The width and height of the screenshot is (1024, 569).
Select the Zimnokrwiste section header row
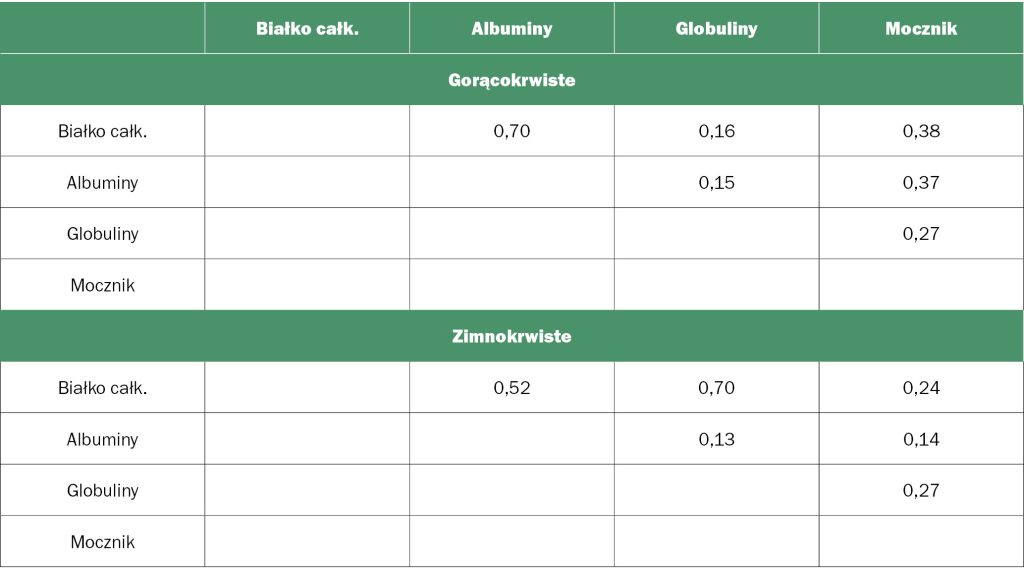512,336
